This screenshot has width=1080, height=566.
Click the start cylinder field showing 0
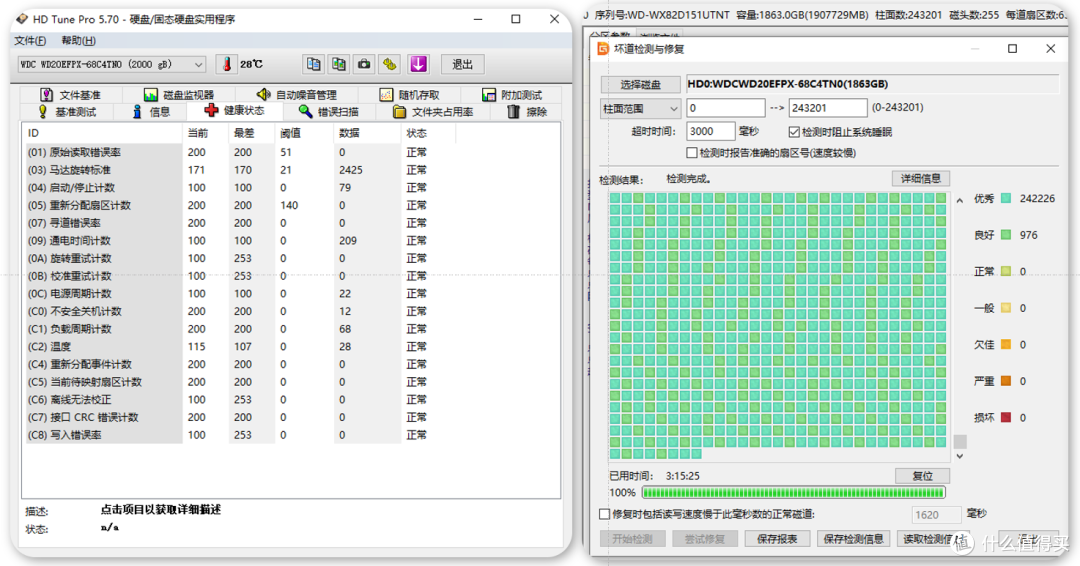tap(726, 108)
